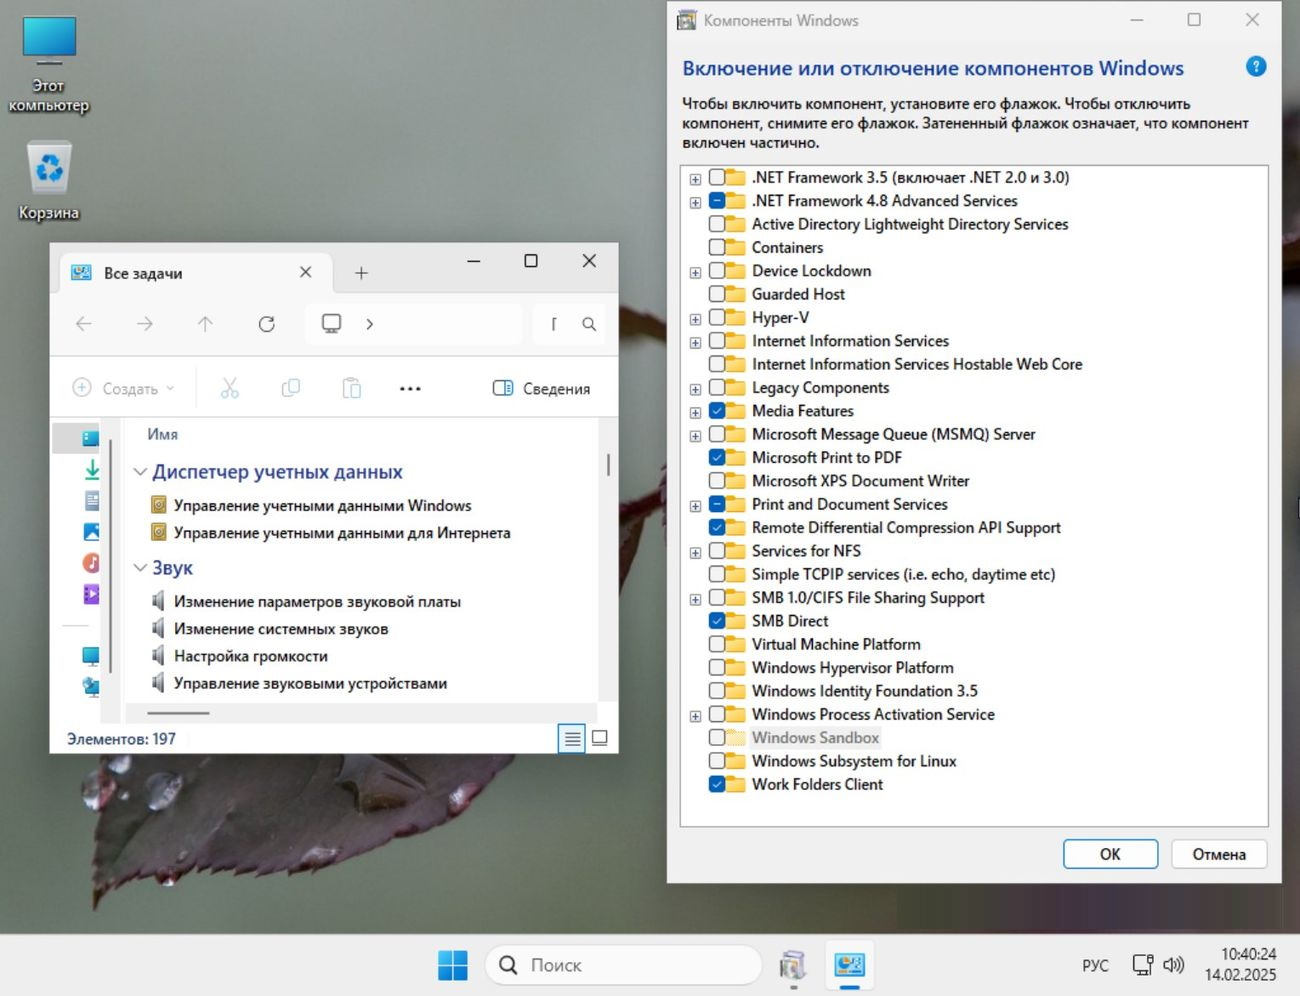Click the help question mark icon
Screen dimensions: 1300x996
pos(1256,67)
